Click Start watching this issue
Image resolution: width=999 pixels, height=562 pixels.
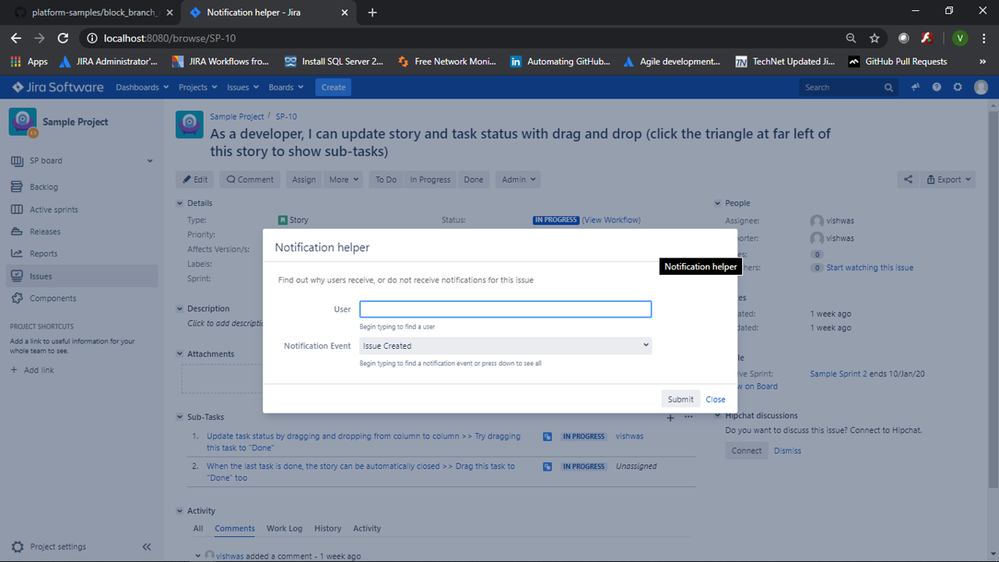pyautogui.click(x=870, y=268)
